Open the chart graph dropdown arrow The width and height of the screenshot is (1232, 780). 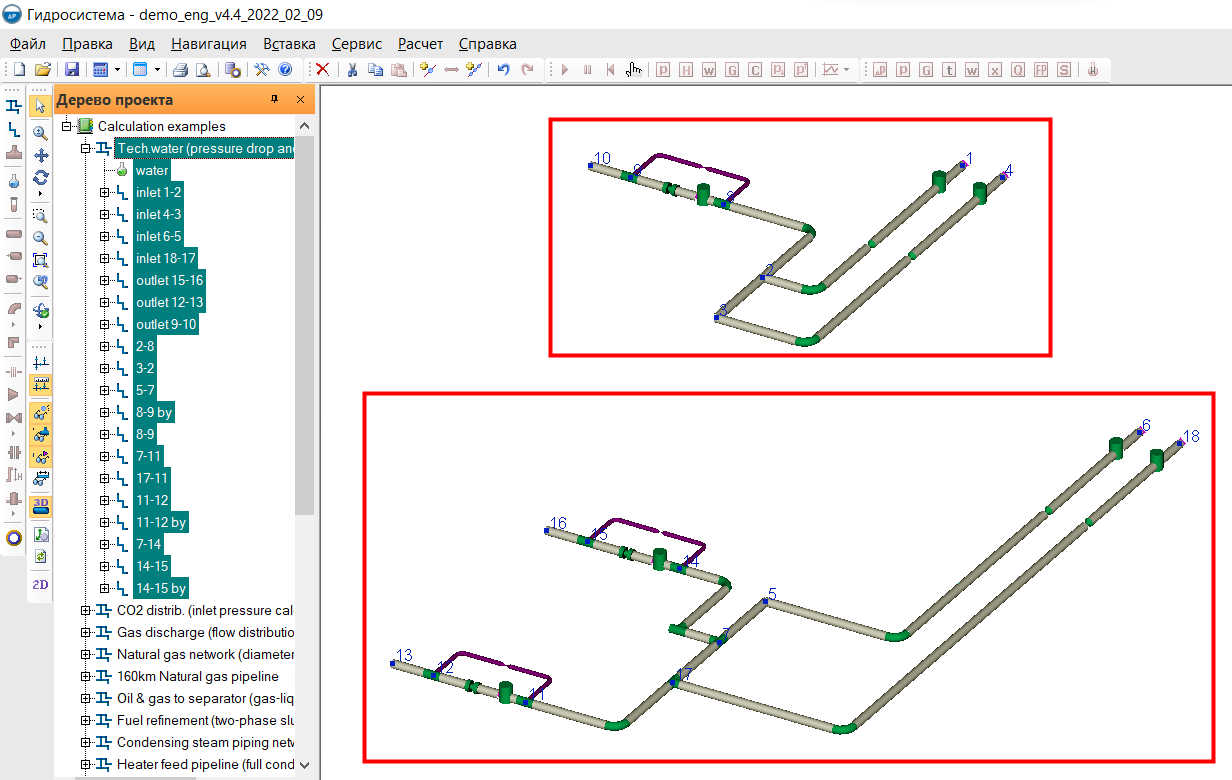coord(847,70)
